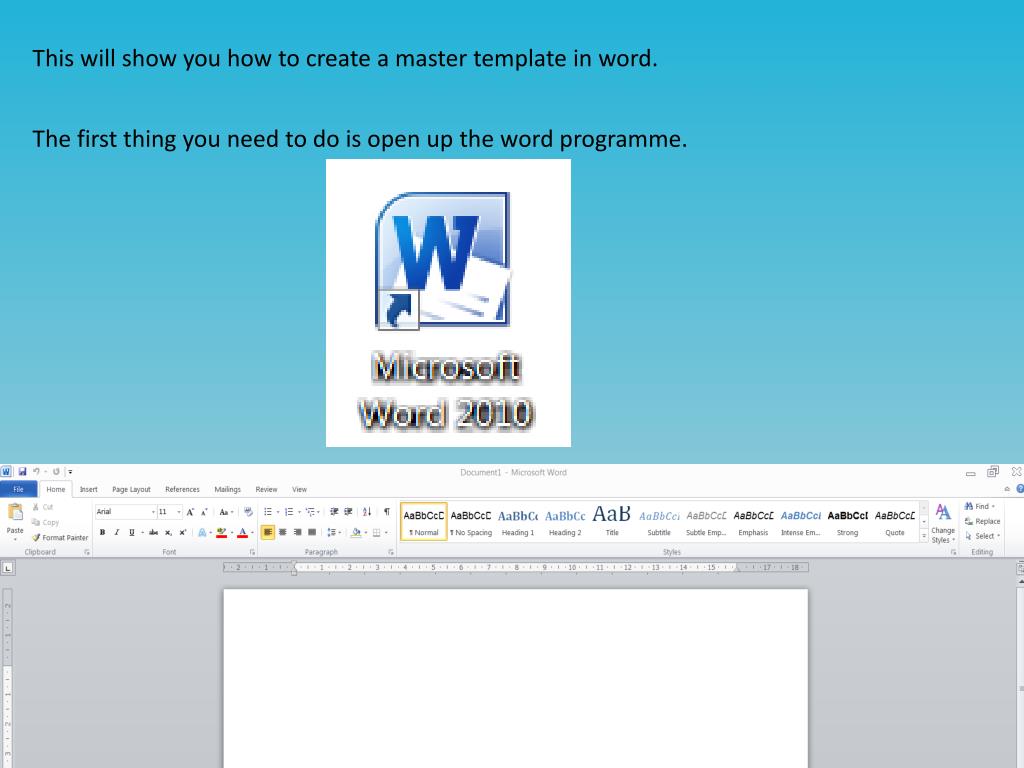Click the Paste clipboard icon

click(15, 512)
